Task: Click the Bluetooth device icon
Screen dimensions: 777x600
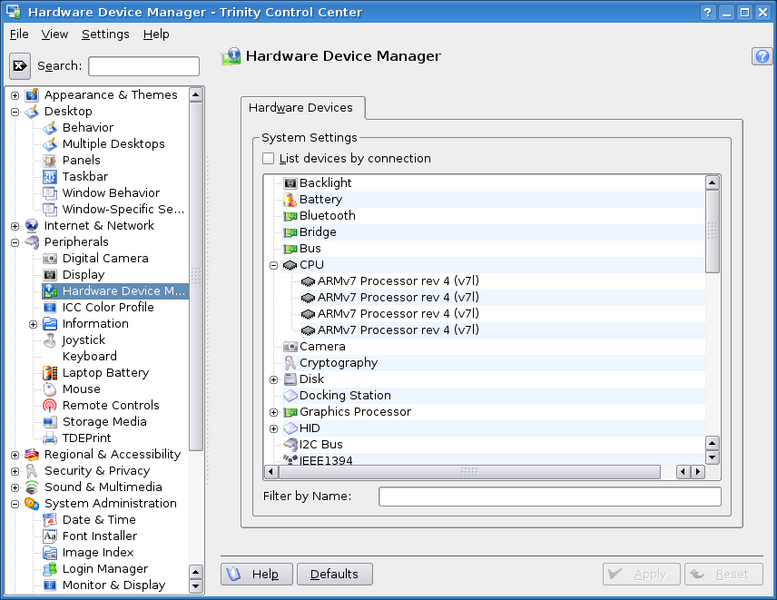Action: pos(290,216)
